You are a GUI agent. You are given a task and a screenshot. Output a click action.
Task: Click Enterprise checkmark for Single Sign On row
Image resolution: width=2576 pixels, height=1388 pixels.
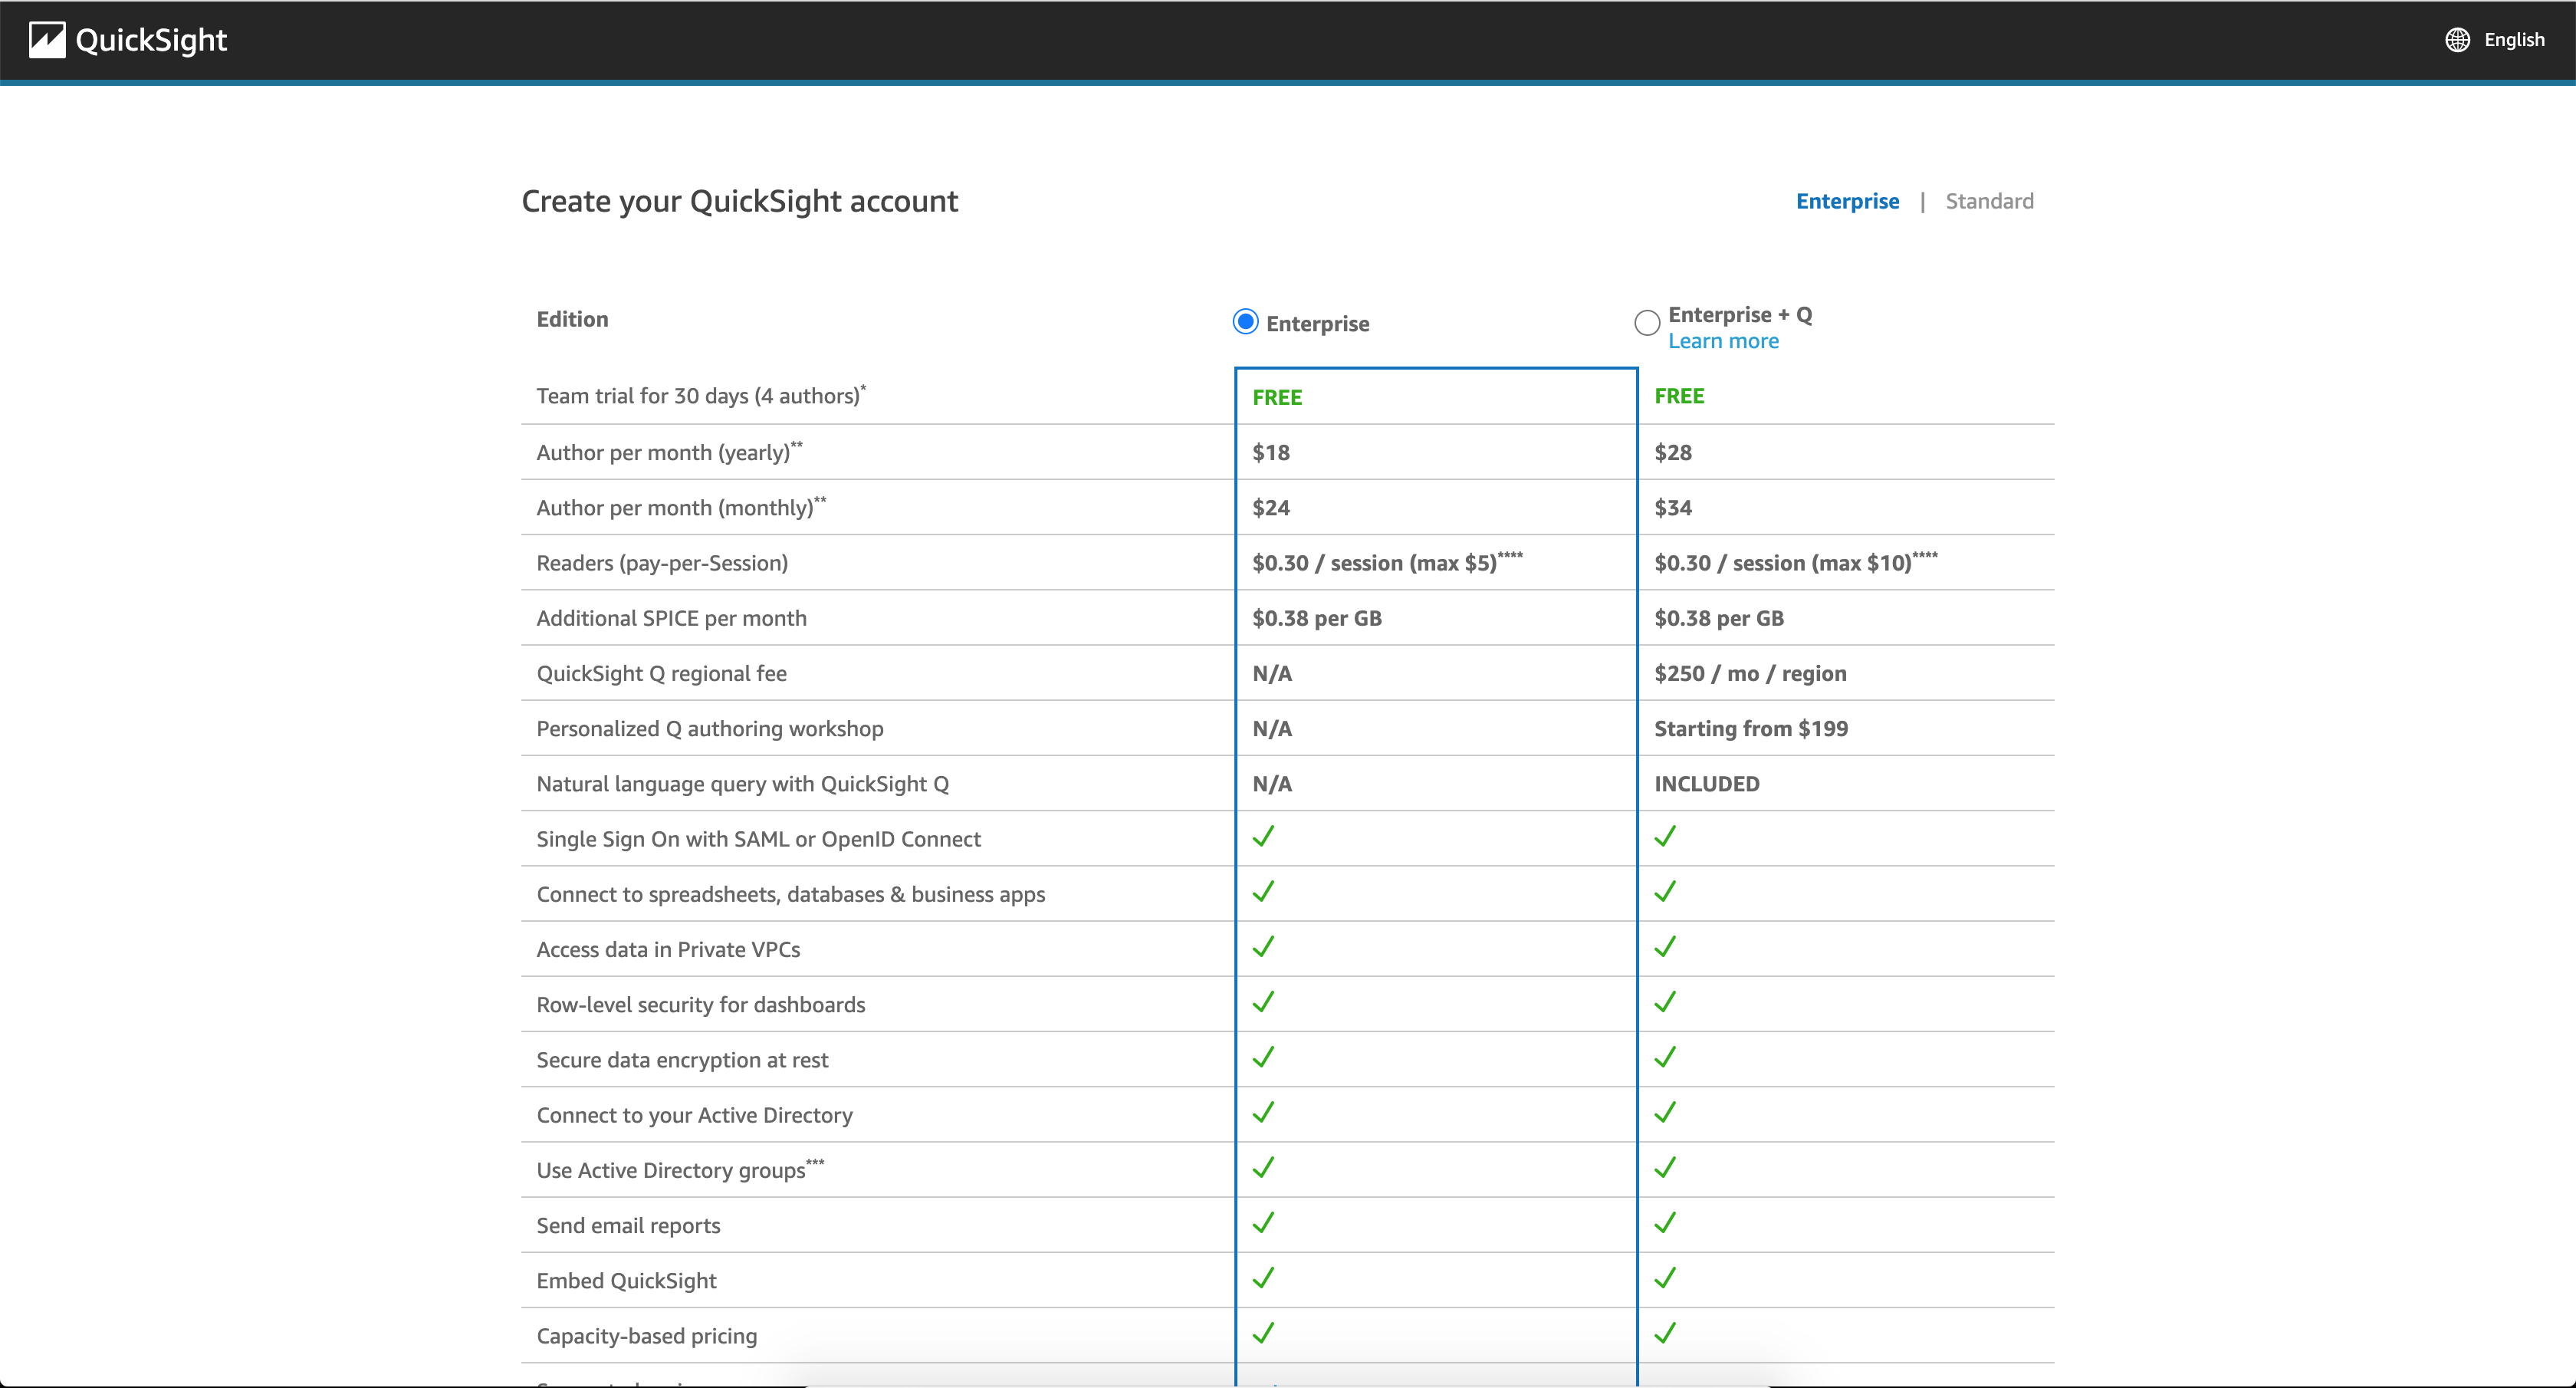pyautogui.click(x=1263, y=836)
